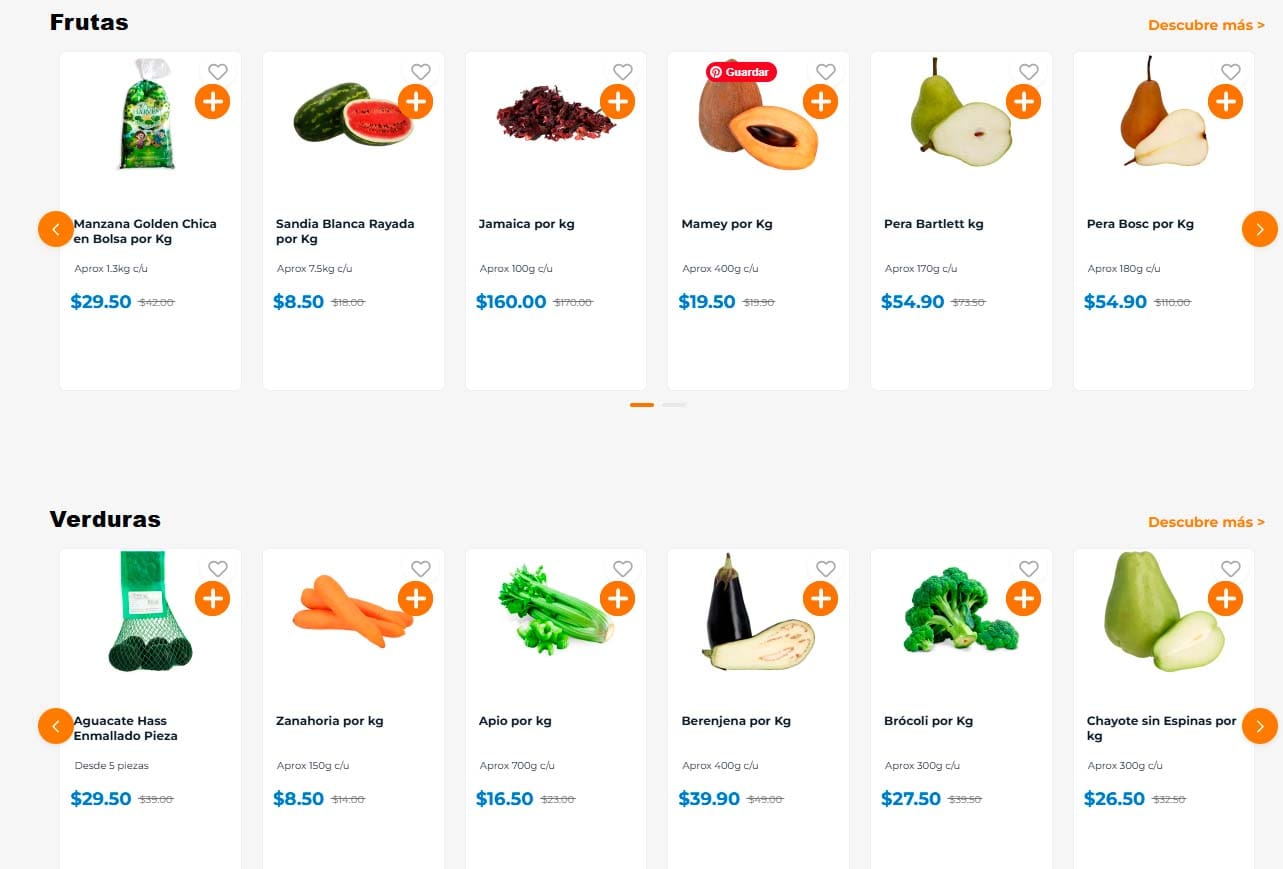Add Zanahoria por kg to cart
Image resolution: width=1283 pixels, height=869 pixels.
pos(415,598)
